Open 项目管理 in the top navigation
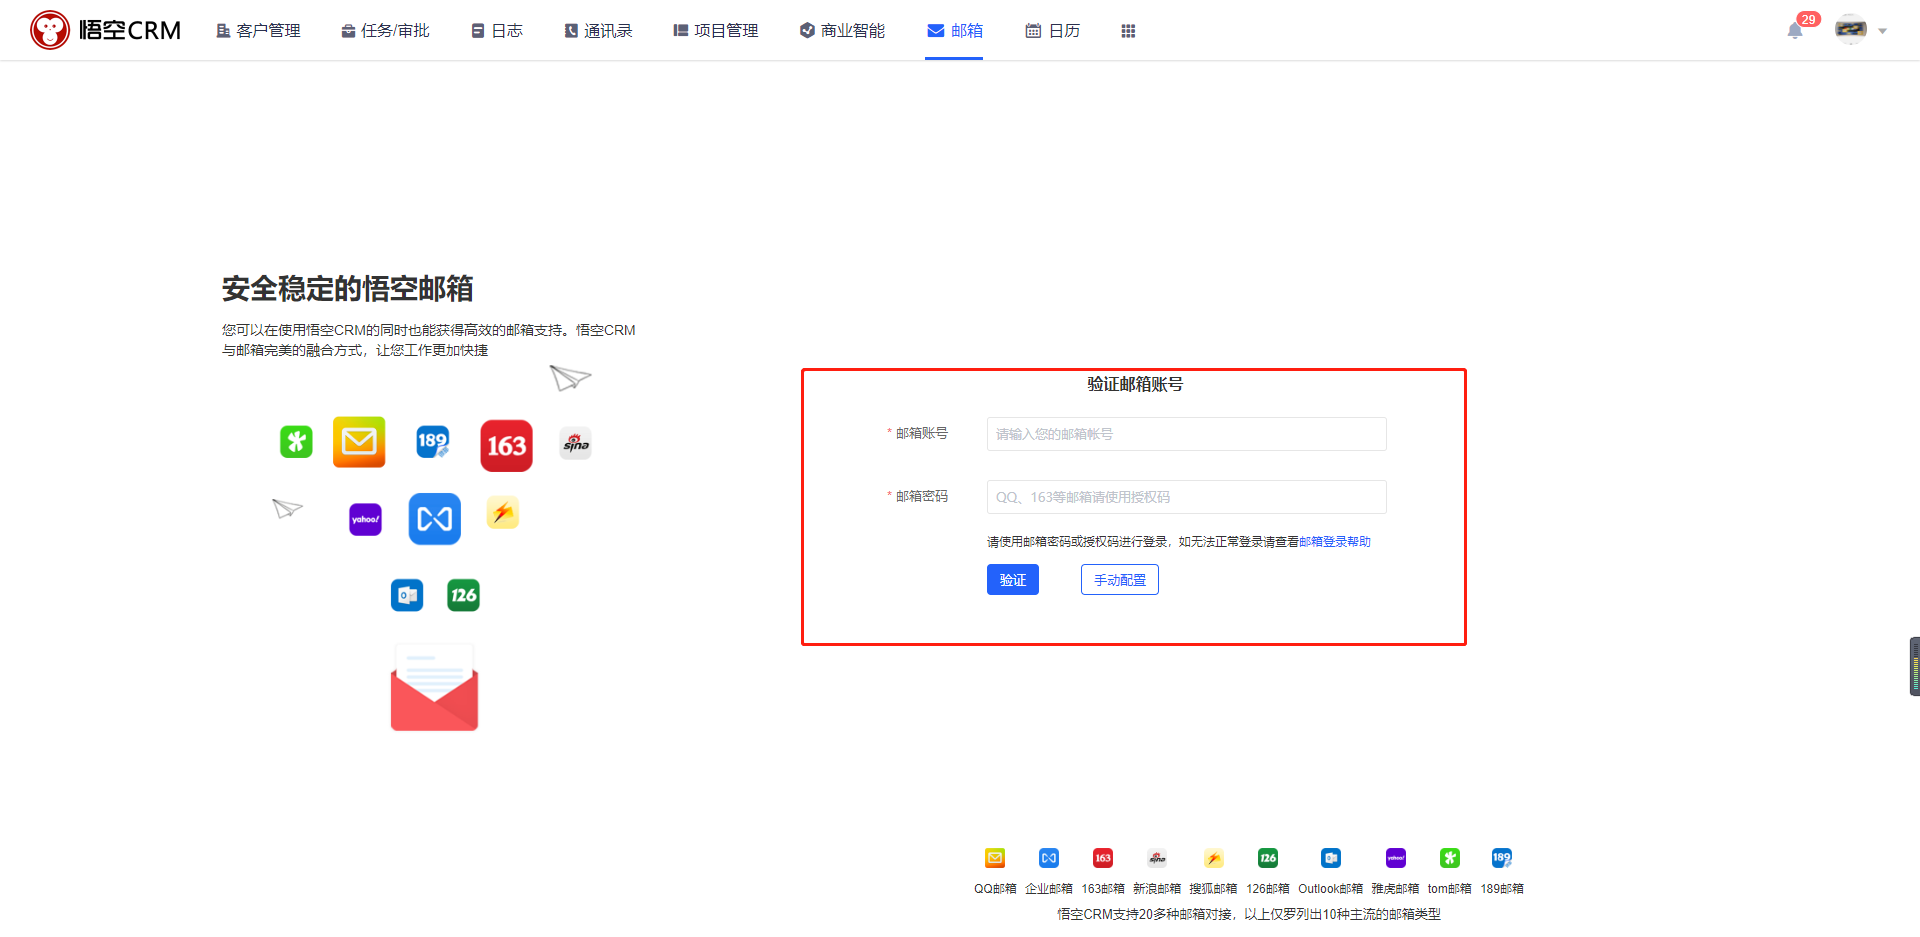Viewport: 1920px width, 937px height. click(715, 31)
